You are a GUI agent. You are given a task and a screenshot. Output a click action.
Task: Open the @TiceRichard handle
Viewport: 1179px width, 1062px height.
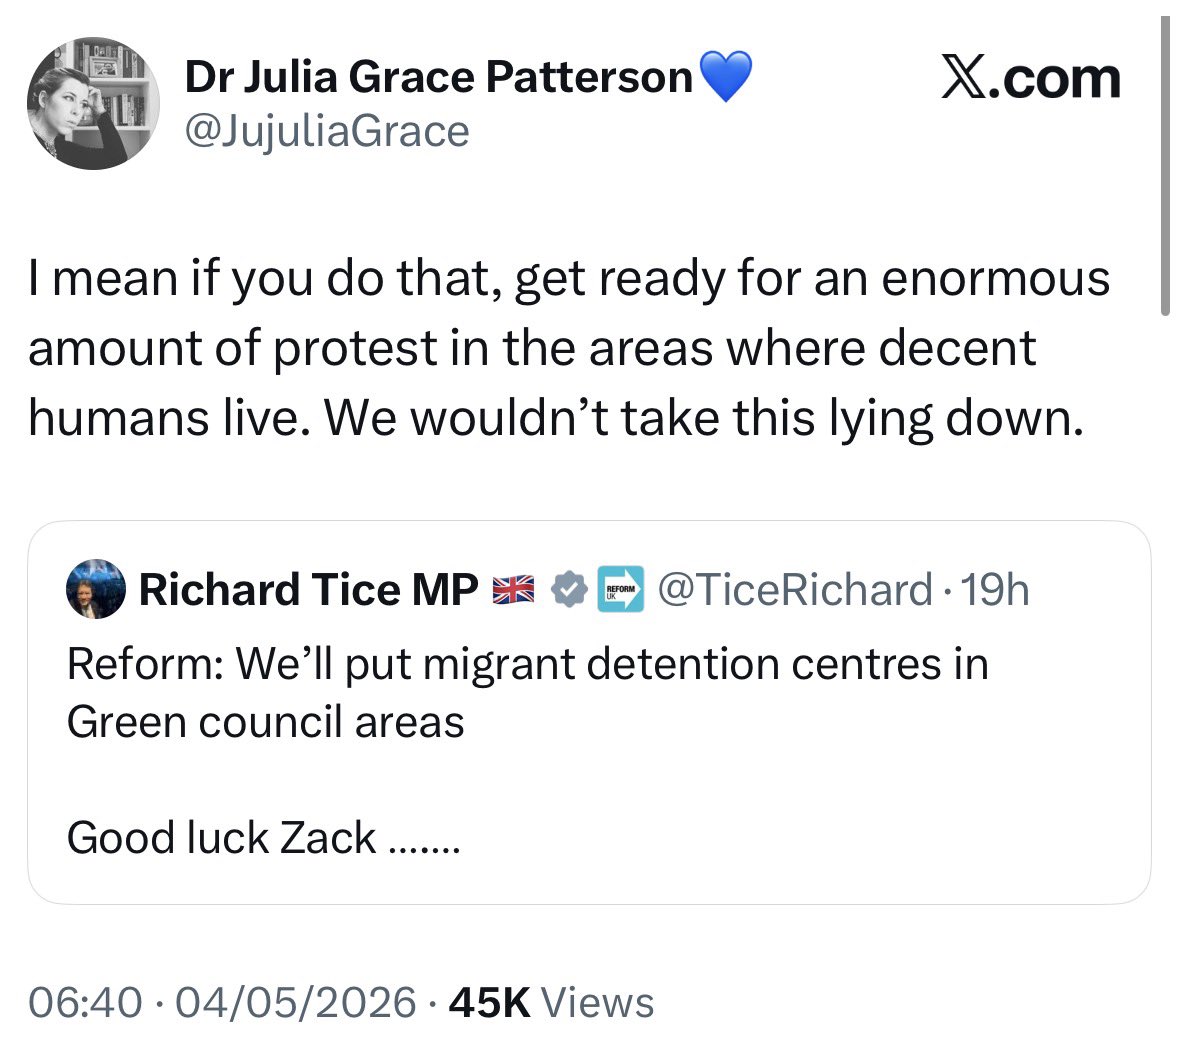(796, 589)
